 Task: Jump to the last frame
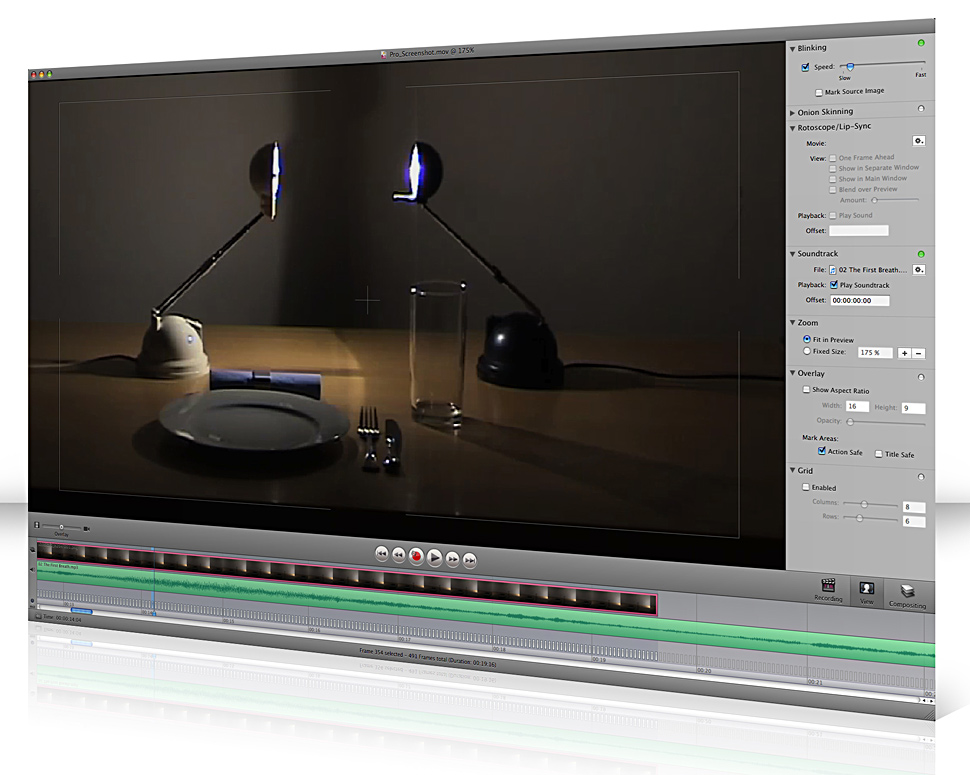(470, 560)
